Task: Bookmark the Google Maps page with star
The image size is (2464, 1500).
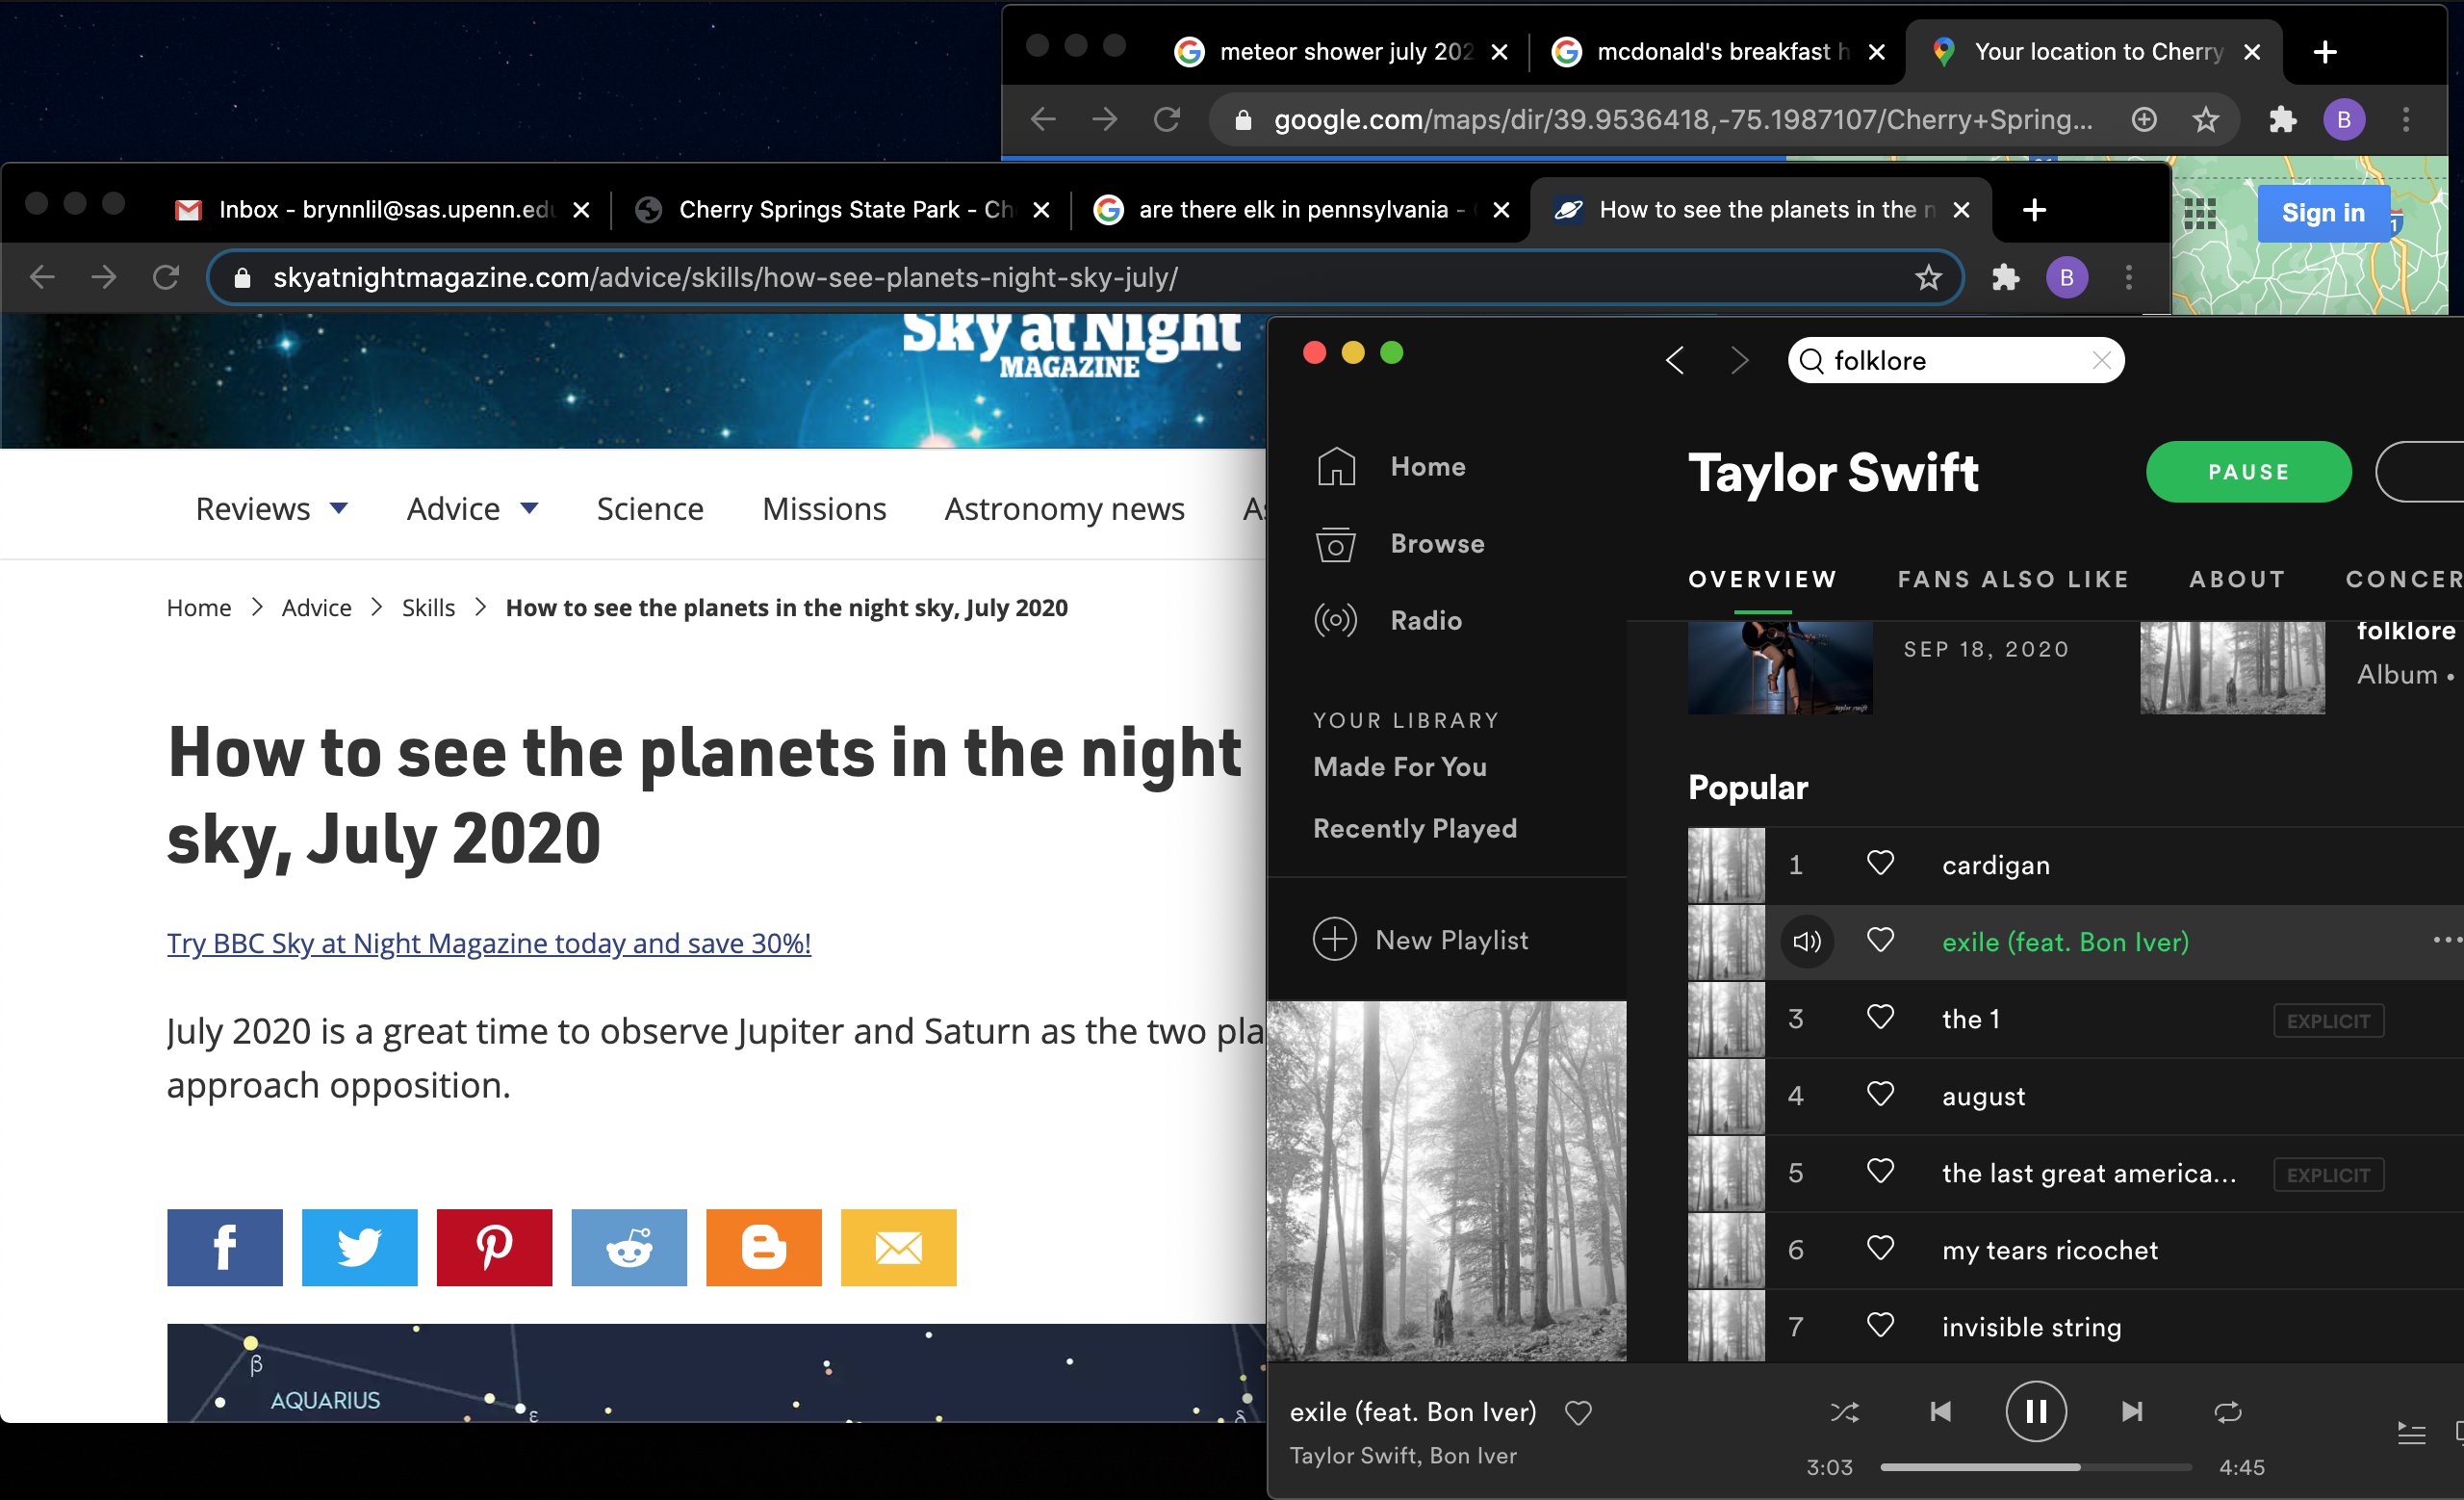Action: coord(2205,120)
